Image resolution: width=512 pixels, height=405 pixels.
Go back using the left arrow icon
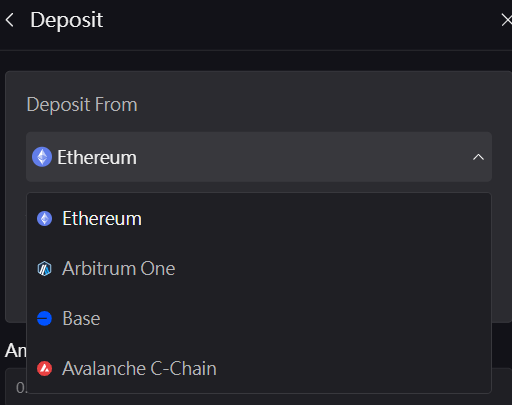point(10,20)
